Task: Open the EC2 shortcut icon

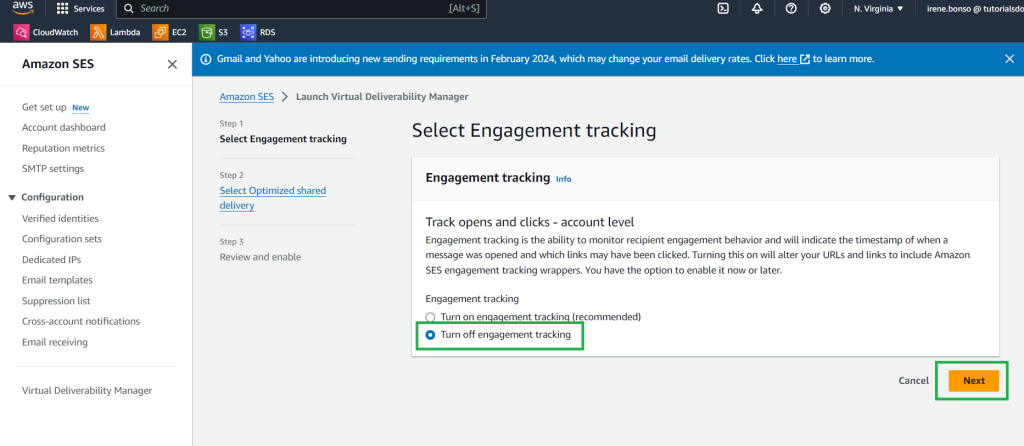Action: [x=160, y=32]
